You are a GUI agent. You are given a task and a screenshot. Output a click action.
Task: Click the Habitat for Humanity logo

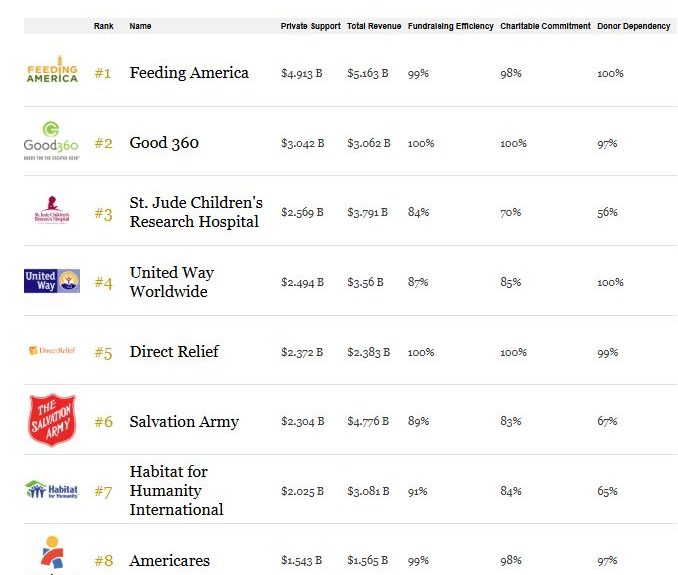52,490
